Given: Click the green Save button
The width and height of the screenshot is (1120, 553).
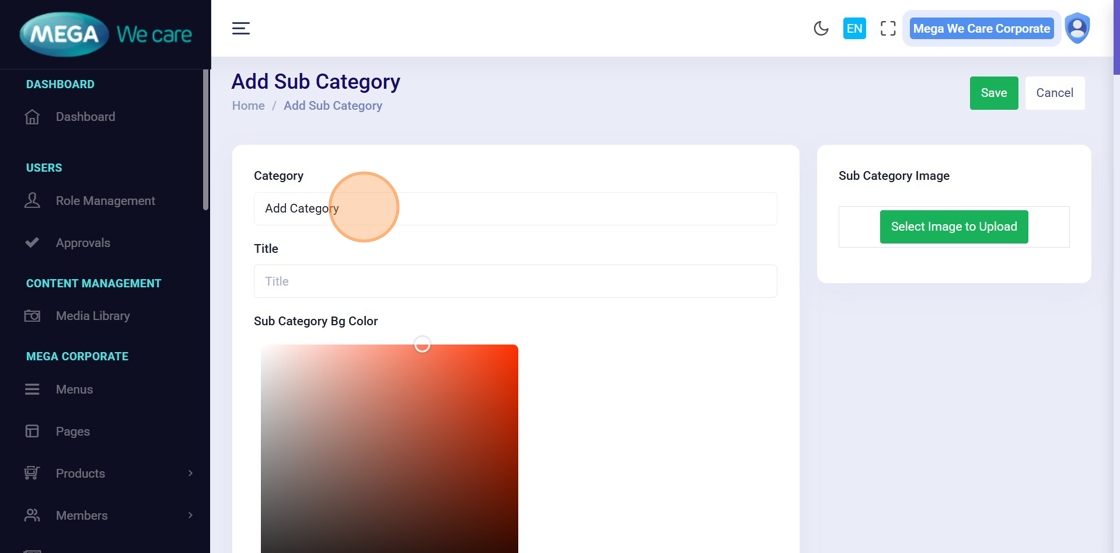Looking at the screenshot, I should click(993, 93).
